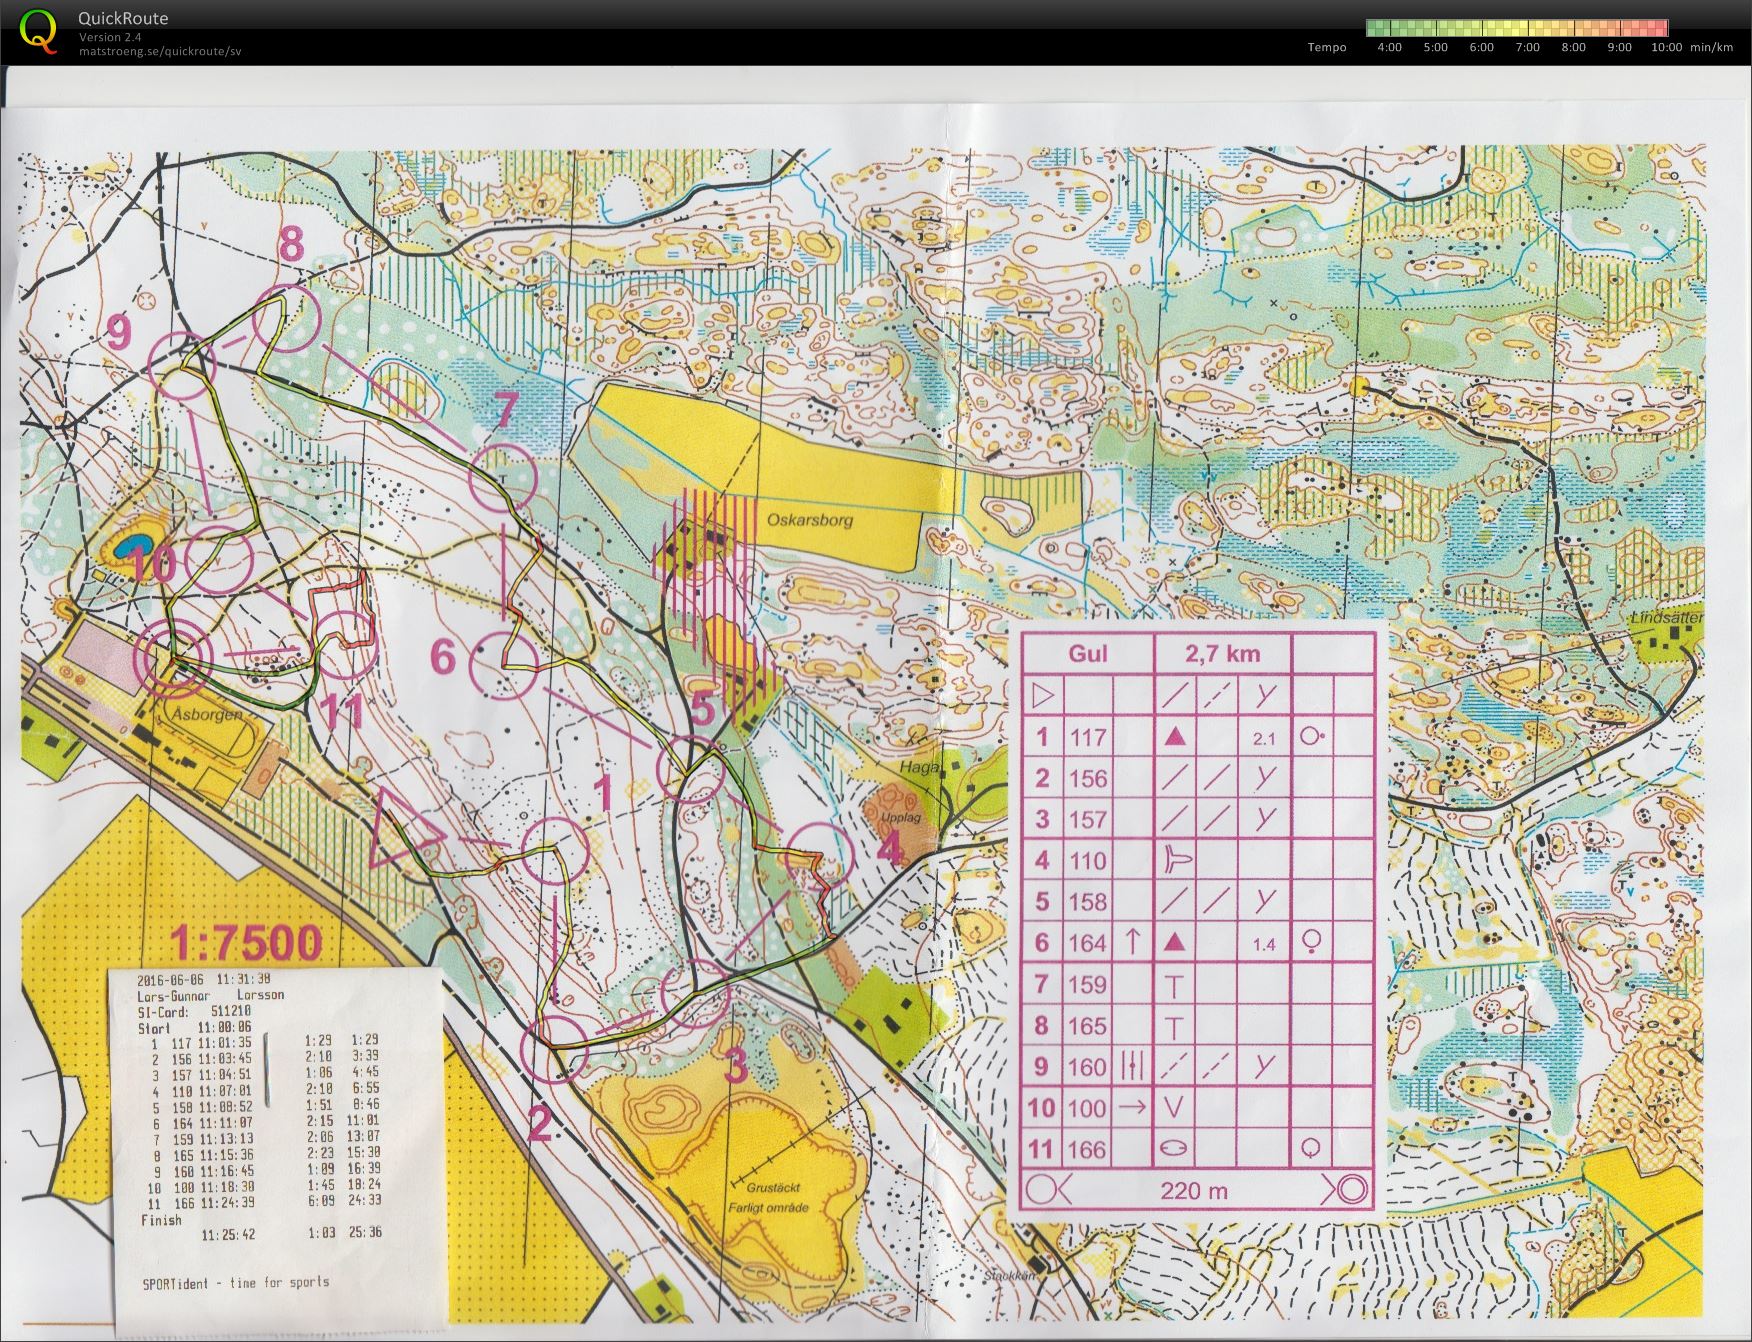1752x1342 pixels.
Task: Click the 220 m finish row
Action: (1198, 1190)
